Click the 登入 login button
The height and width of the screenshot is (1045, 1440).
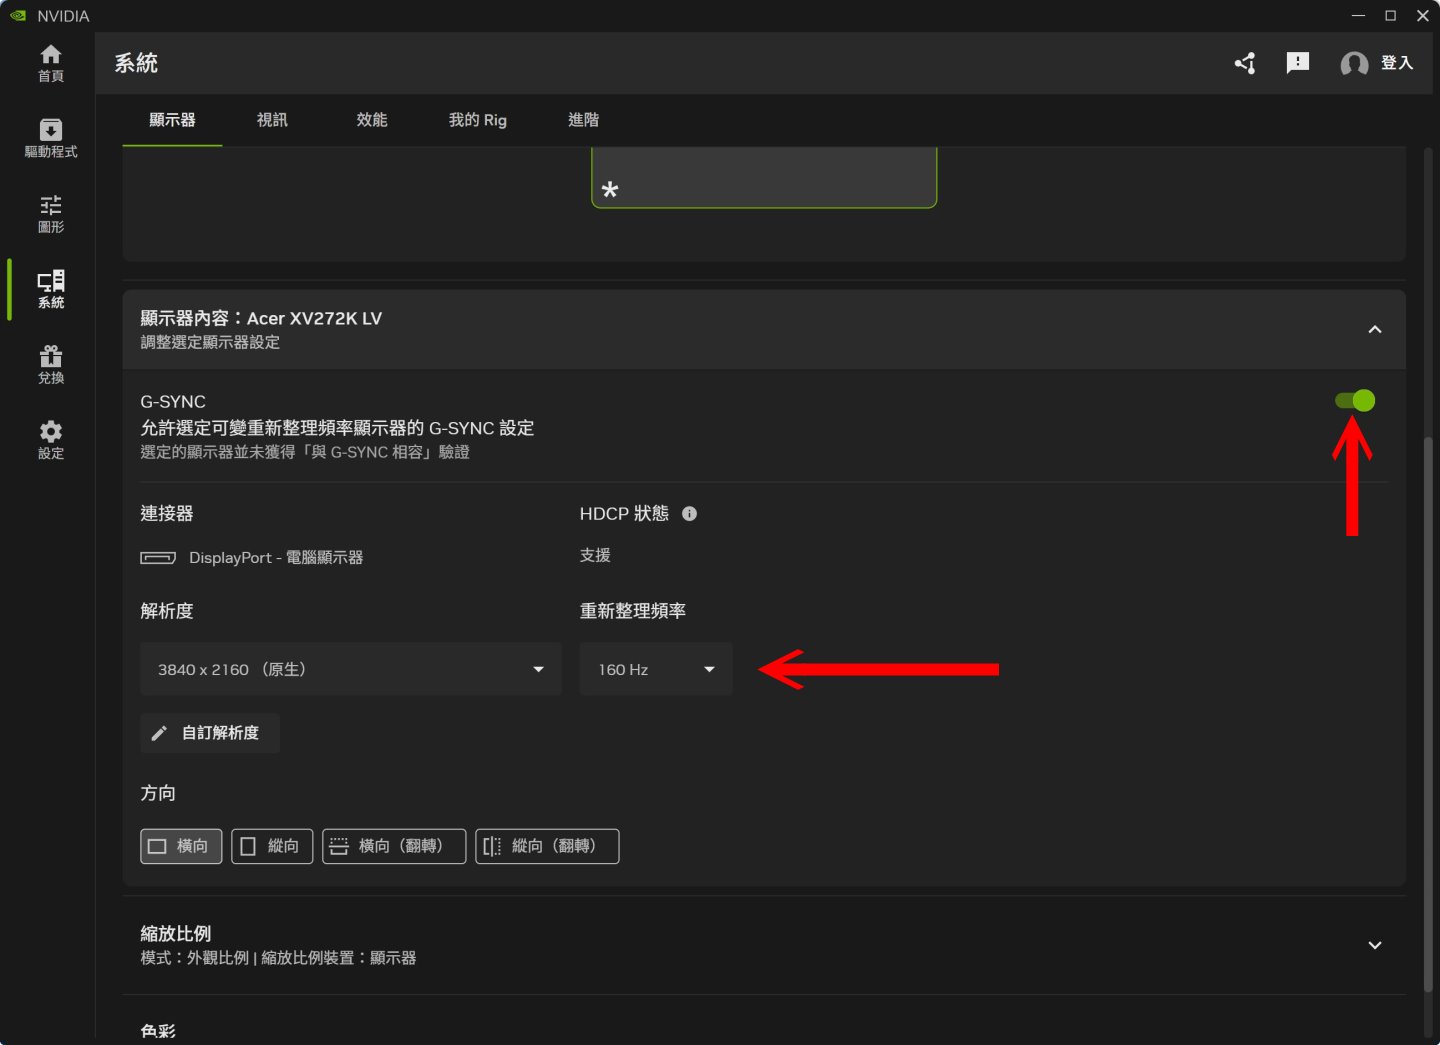pos(1397,62)
